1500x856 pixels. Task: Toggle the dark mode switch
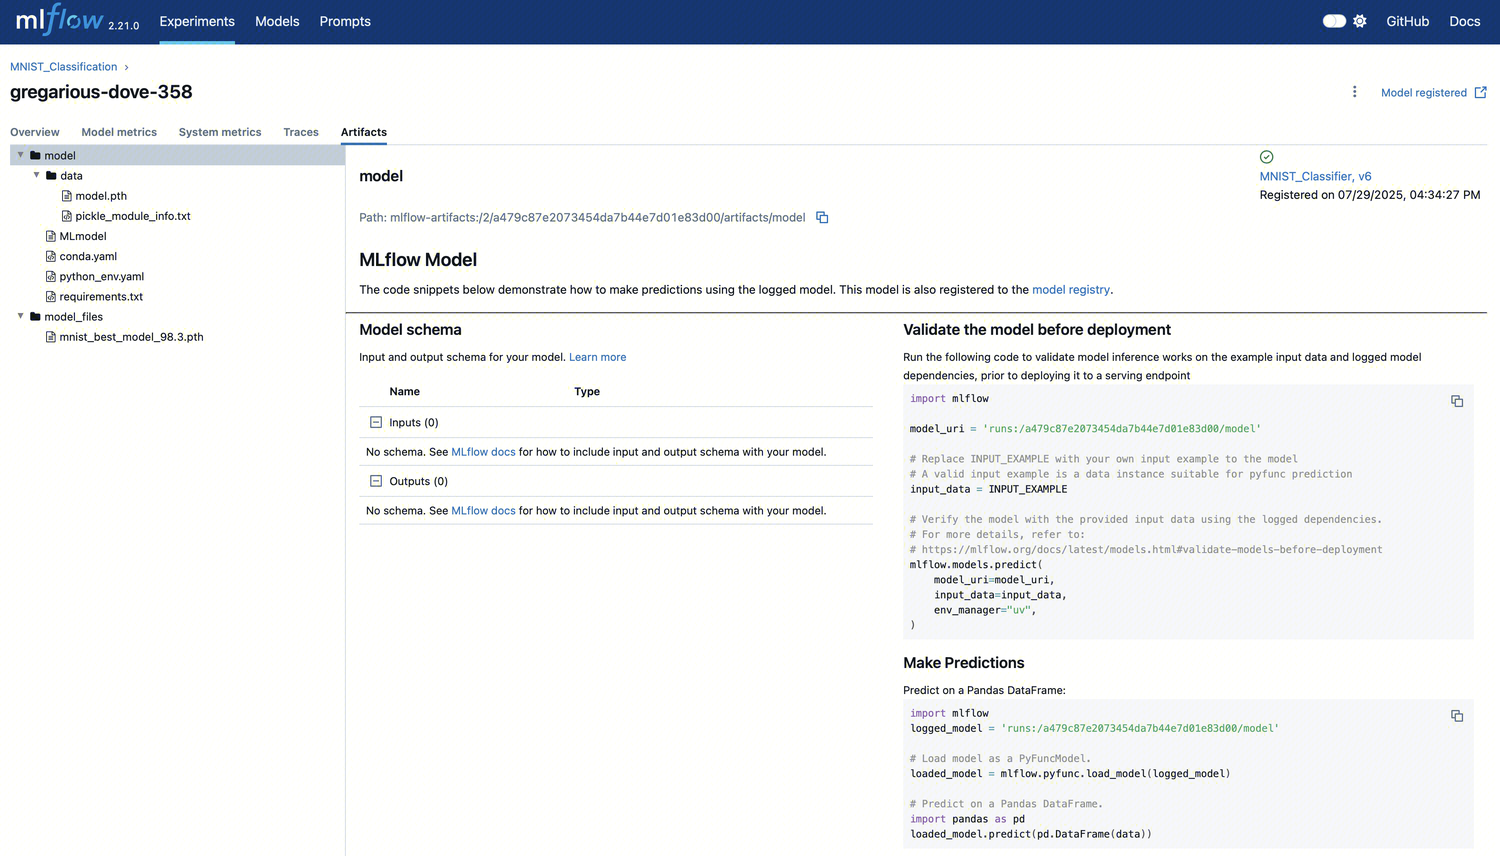point(1334,21)
